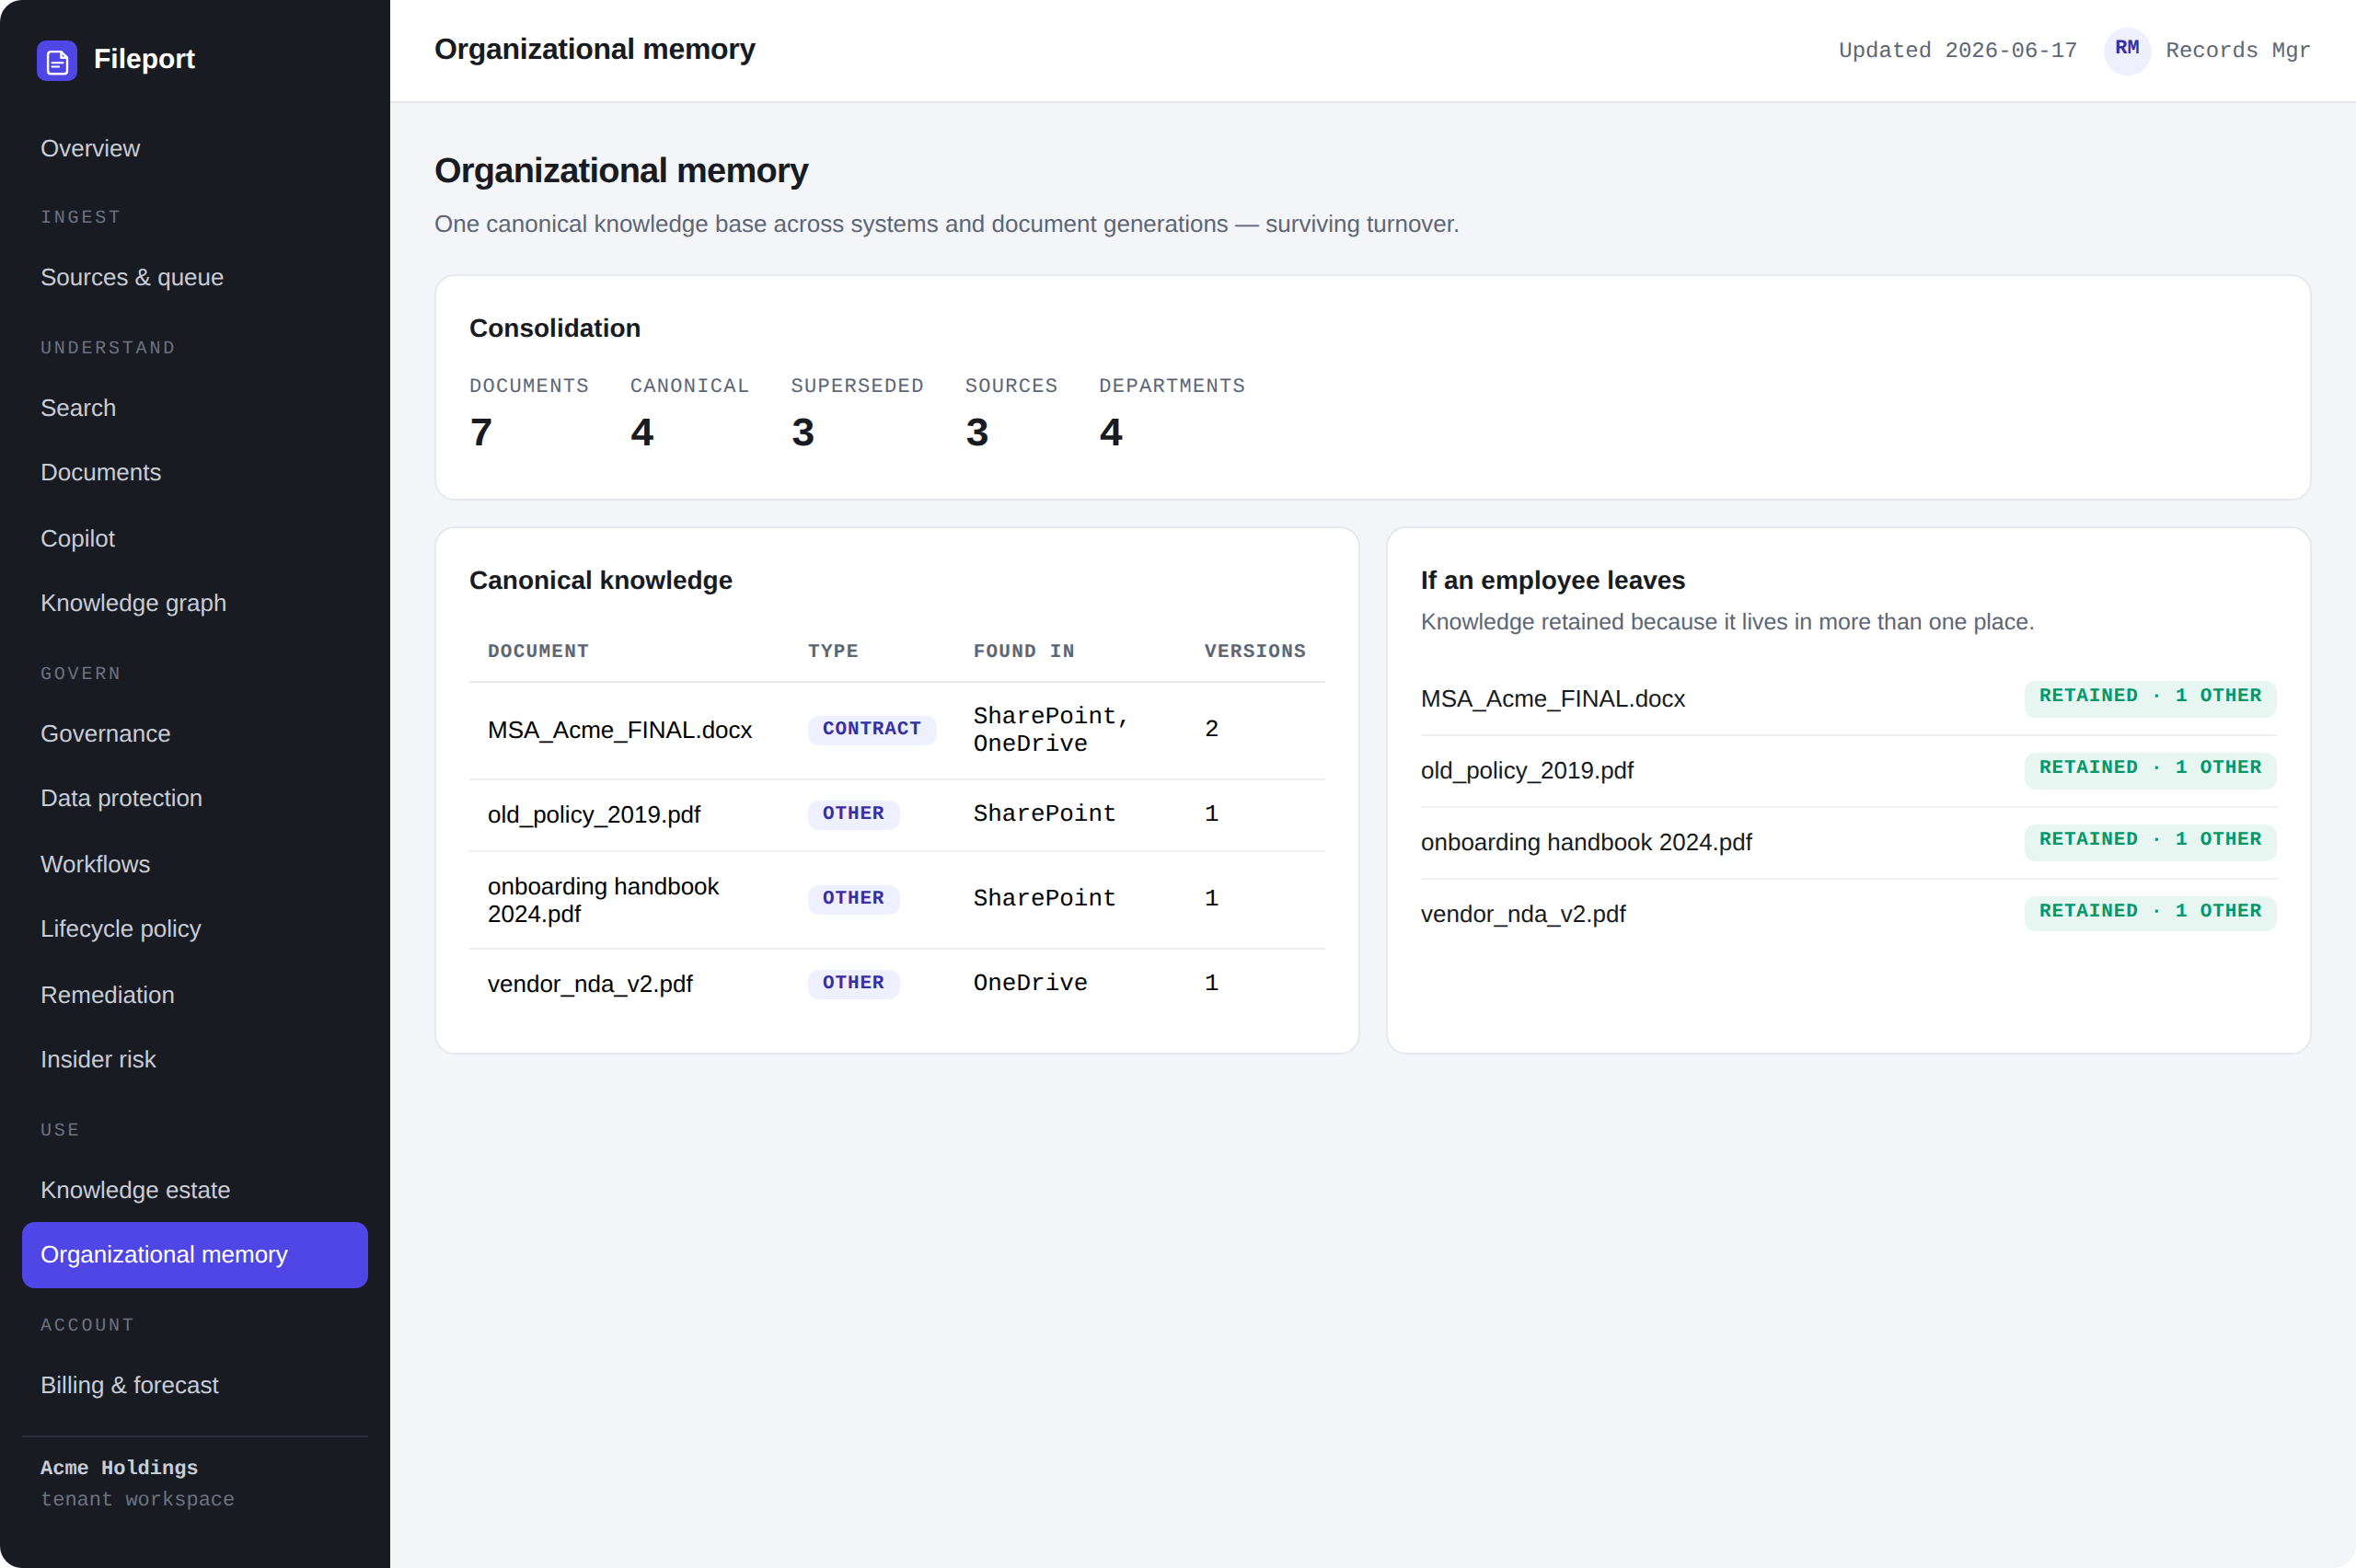Open the Overview page
The height and width of the screenshot is (1568, 2356).
(195, 149)
